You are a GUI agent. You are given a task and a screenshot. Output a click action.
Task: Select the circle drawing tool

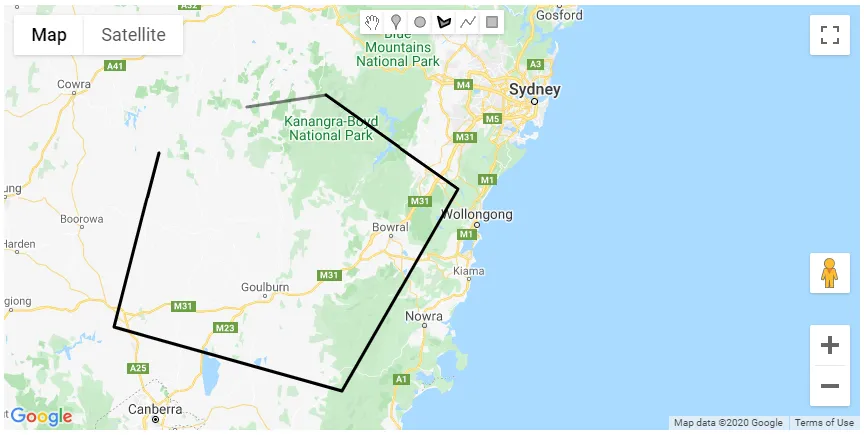tap(420, 22)
